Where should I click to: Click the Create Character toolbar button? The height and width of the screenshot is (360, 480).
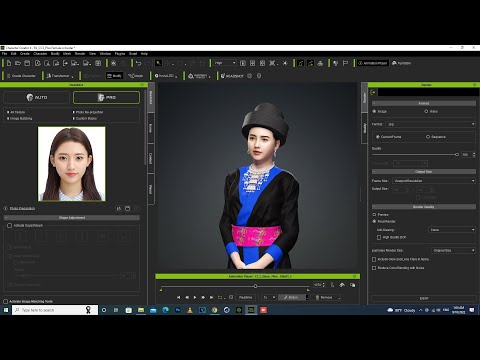tap(21, 76)
